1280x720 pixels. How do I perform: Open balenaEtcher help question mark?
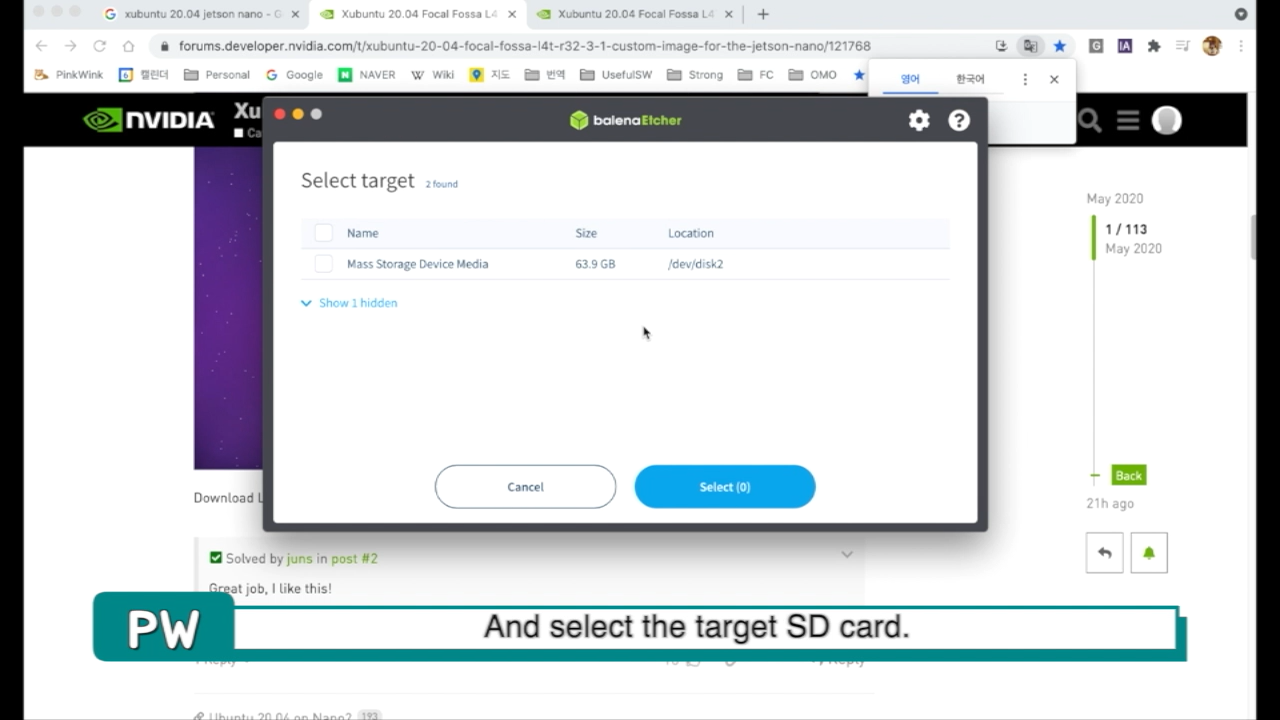pos(959,120)
